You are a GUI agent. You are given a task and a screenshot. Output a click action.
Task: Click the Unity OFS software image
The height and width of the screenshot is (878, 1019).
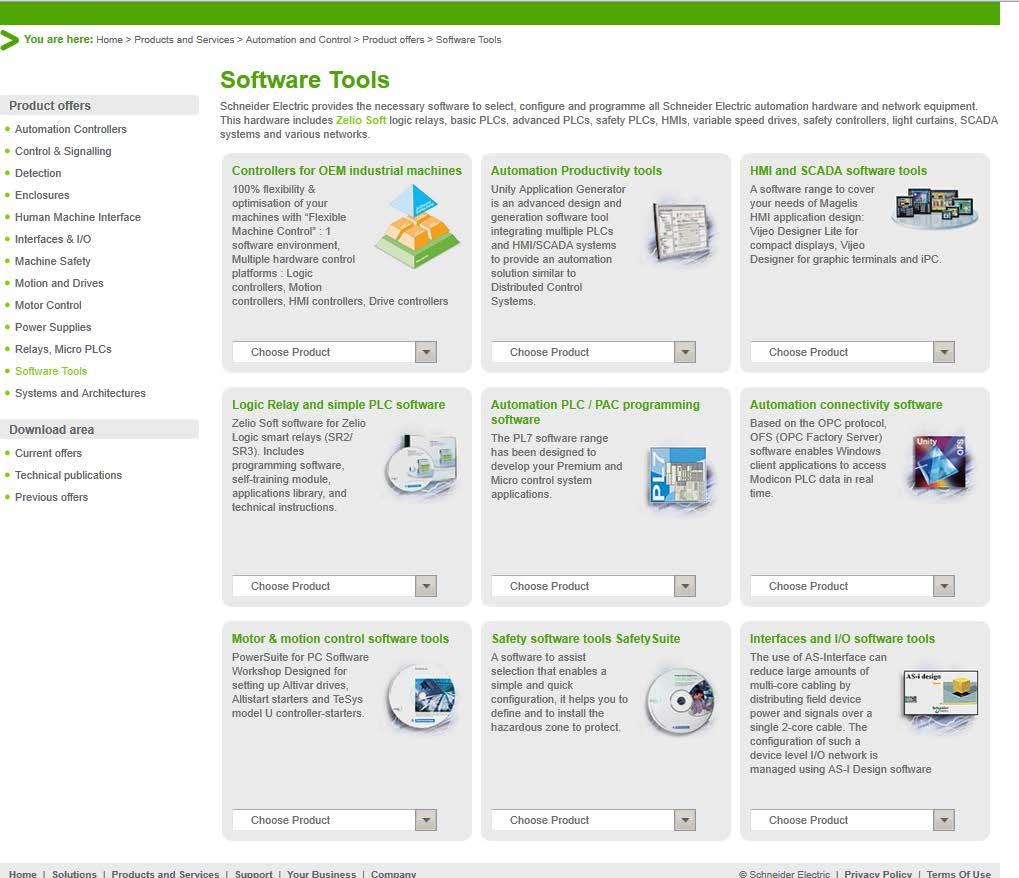pos(940,463)
